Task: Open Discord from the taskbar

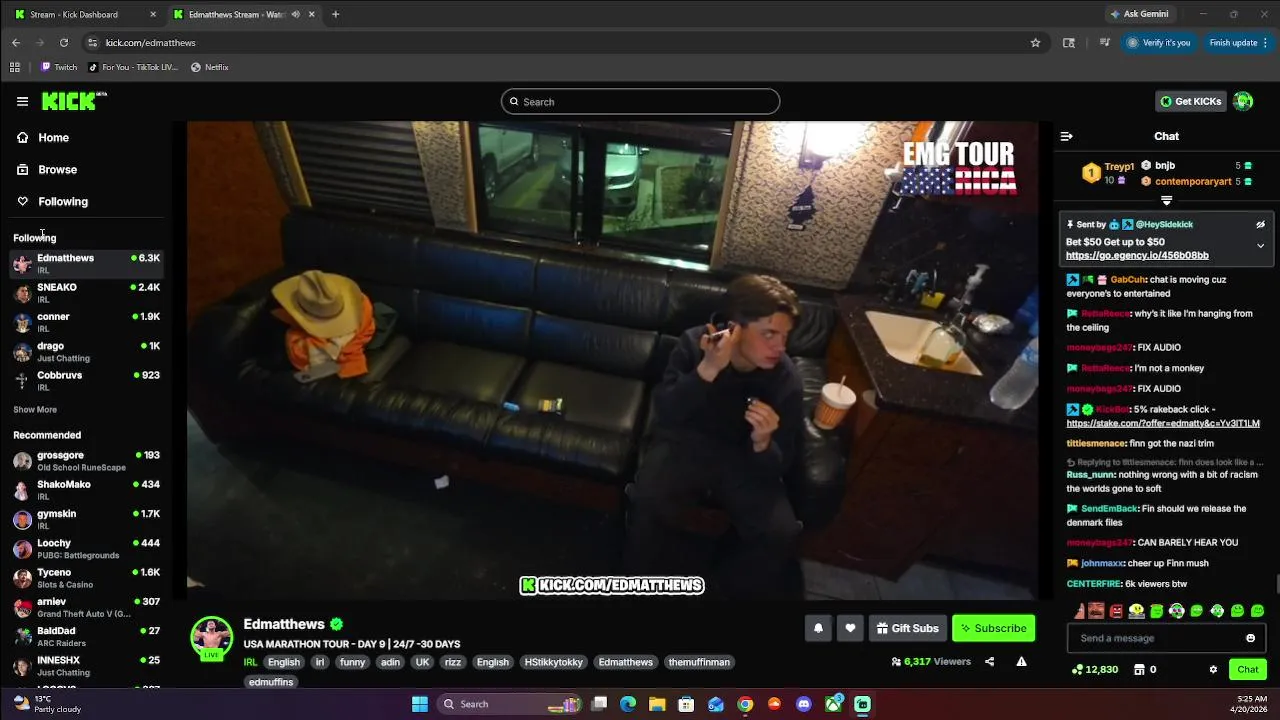Action: [x=804, y=704]
